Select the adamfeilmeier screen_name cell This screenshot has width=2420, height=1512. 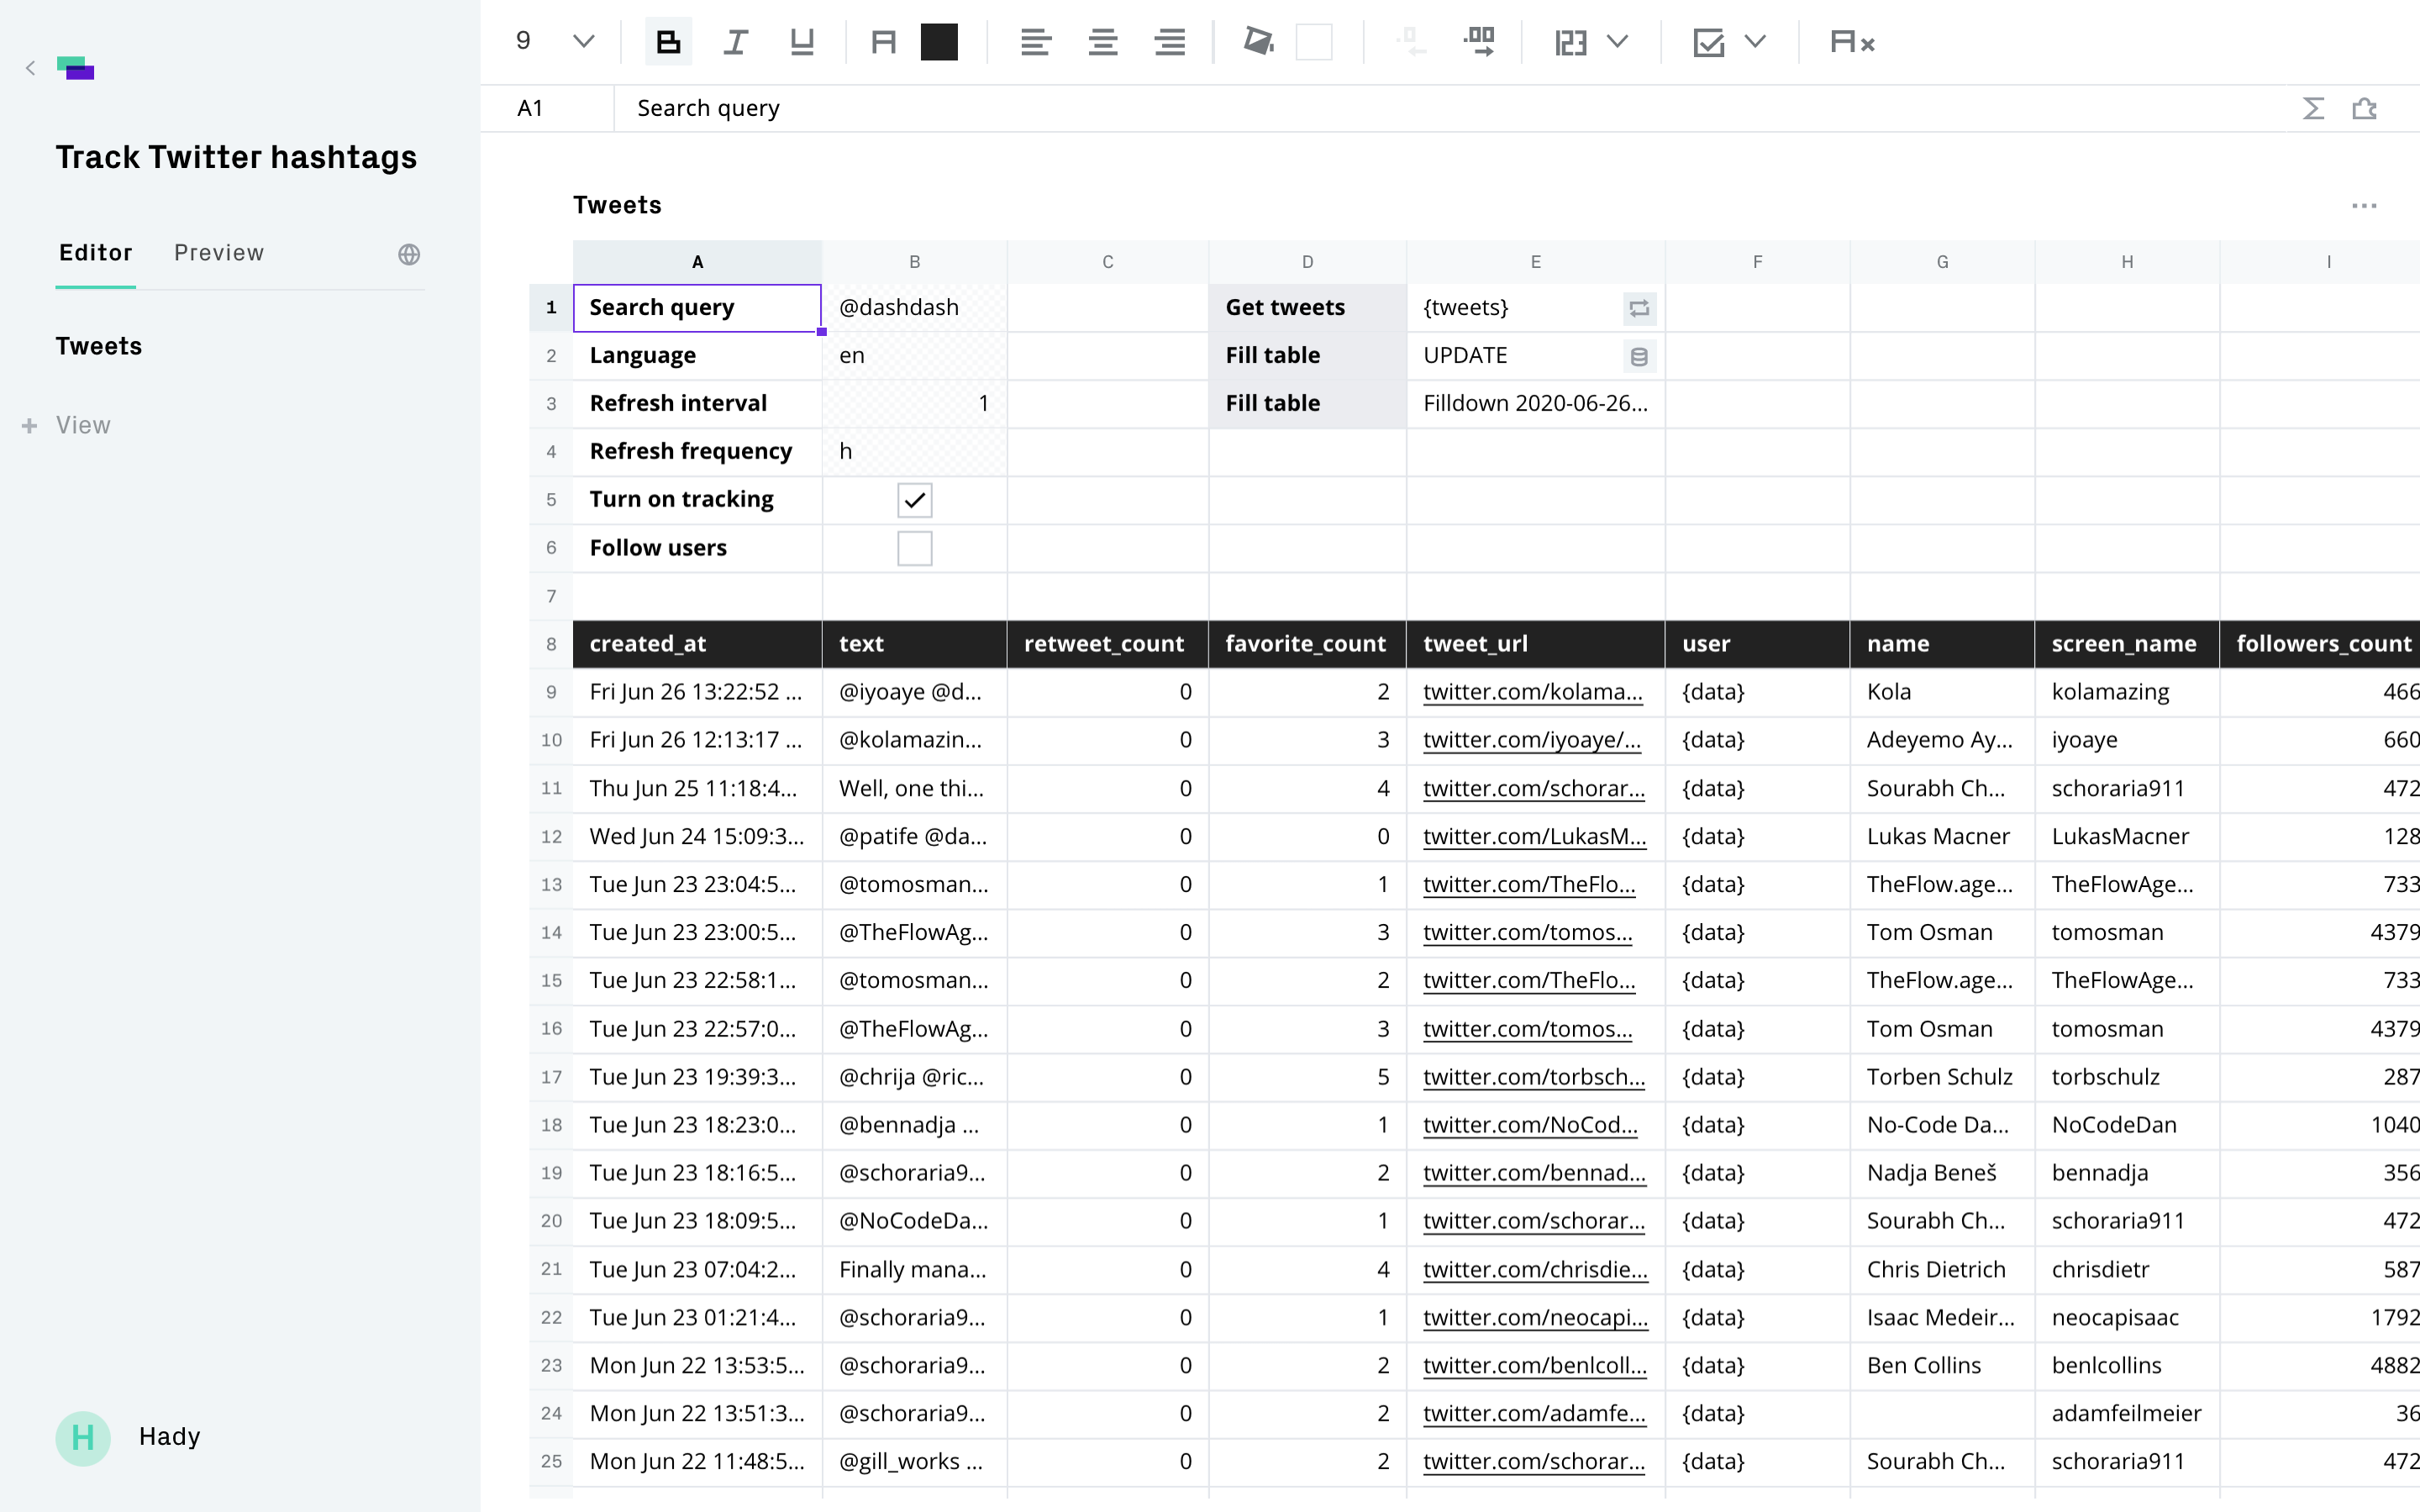[2127, 1413]
